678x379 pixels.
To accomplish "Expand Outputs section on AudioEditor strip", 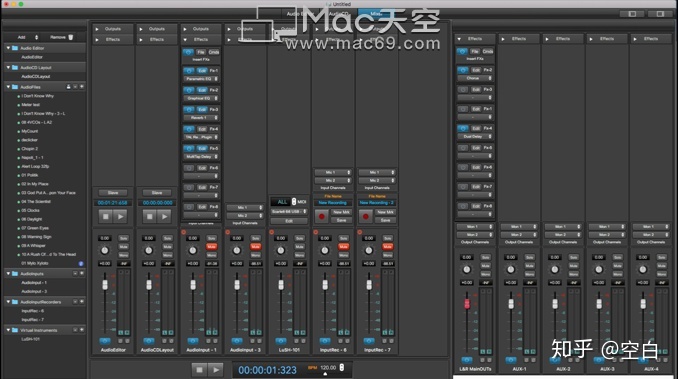I will point(97,29).
